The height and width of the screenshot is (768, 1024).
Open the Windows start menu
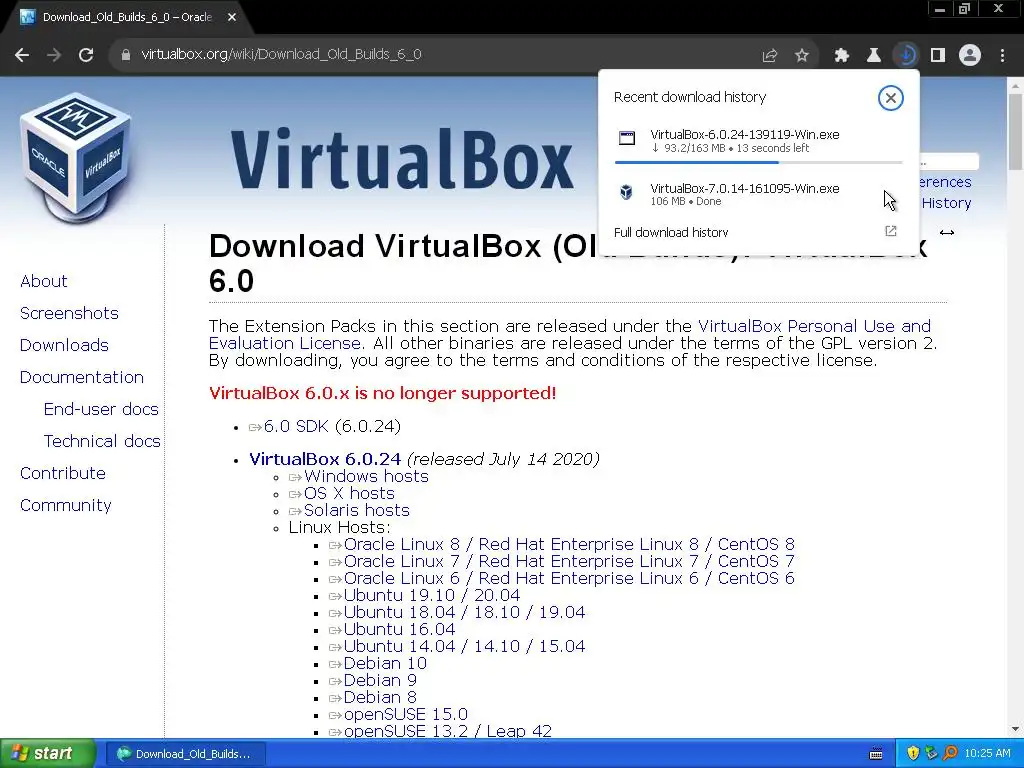(x=46, y=754)
